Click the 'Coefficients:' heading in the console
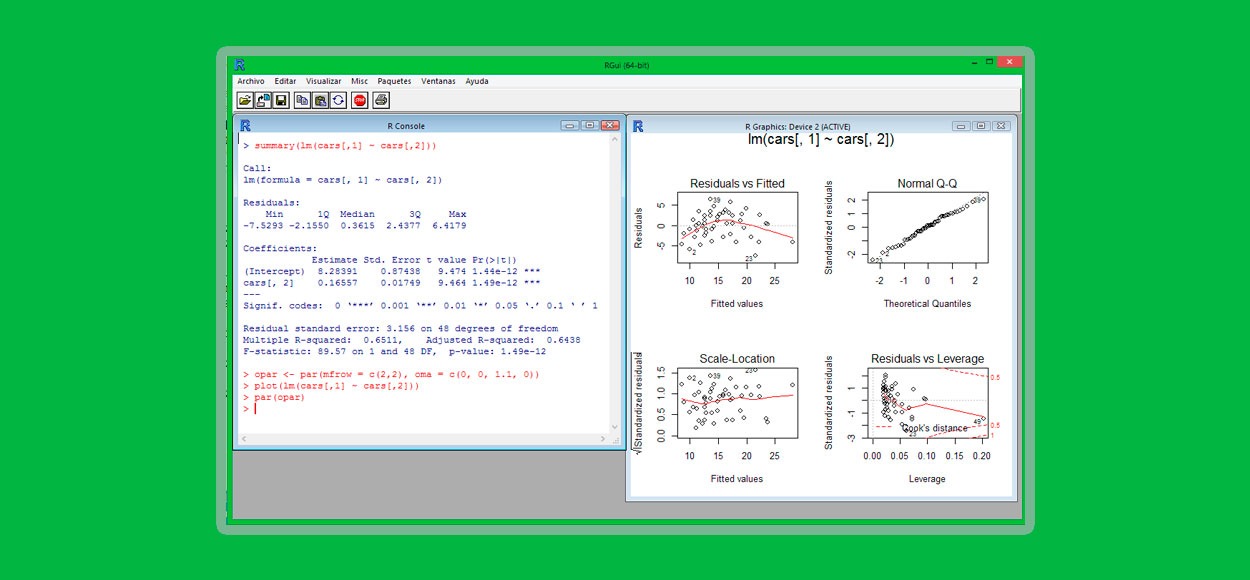Screen dimensions: 1250x580 tap(280, 248)
